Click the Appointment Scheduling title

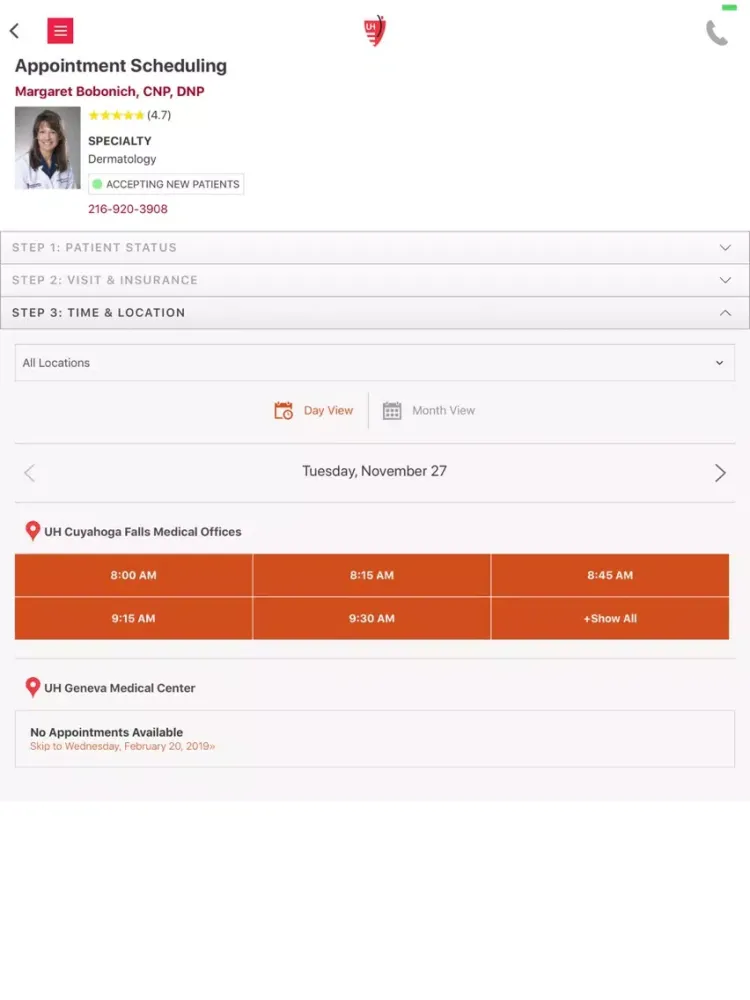(121, 66)
